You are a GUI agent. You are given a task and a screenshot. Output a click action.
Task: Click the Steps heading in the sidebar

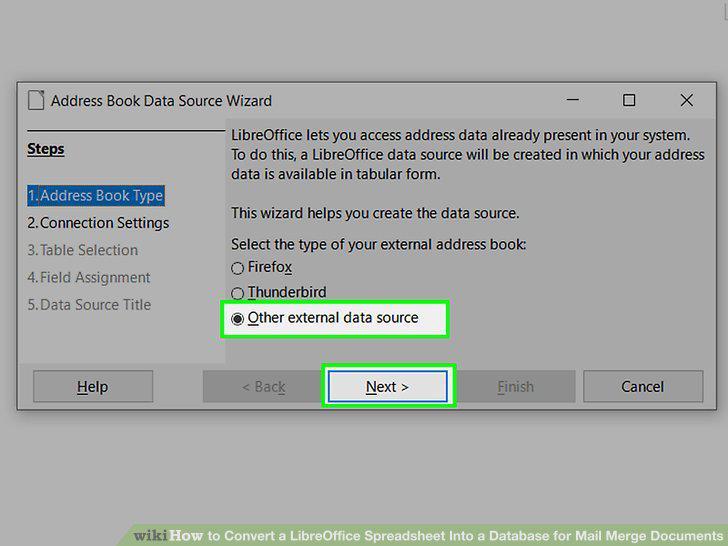point(46,149)
